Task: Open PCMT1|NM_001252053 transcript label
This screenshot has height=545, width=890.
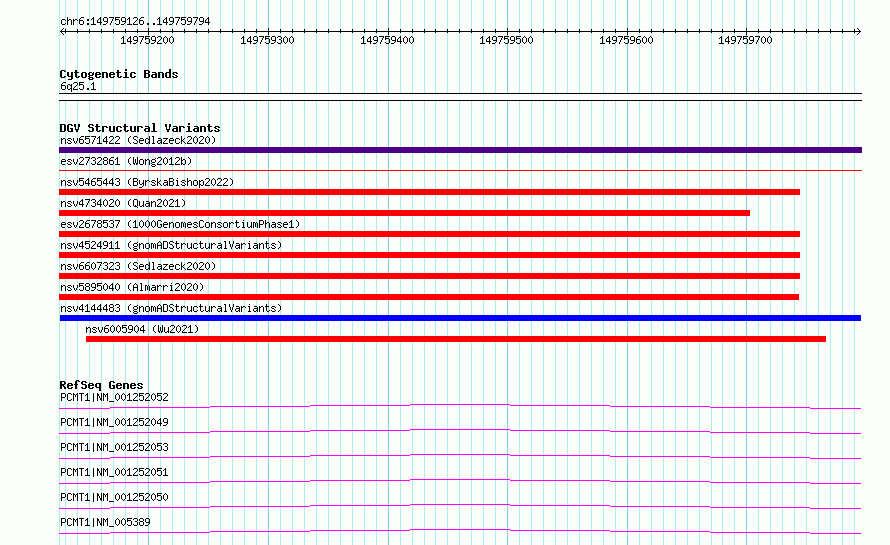Action: (x=114, y=447)
